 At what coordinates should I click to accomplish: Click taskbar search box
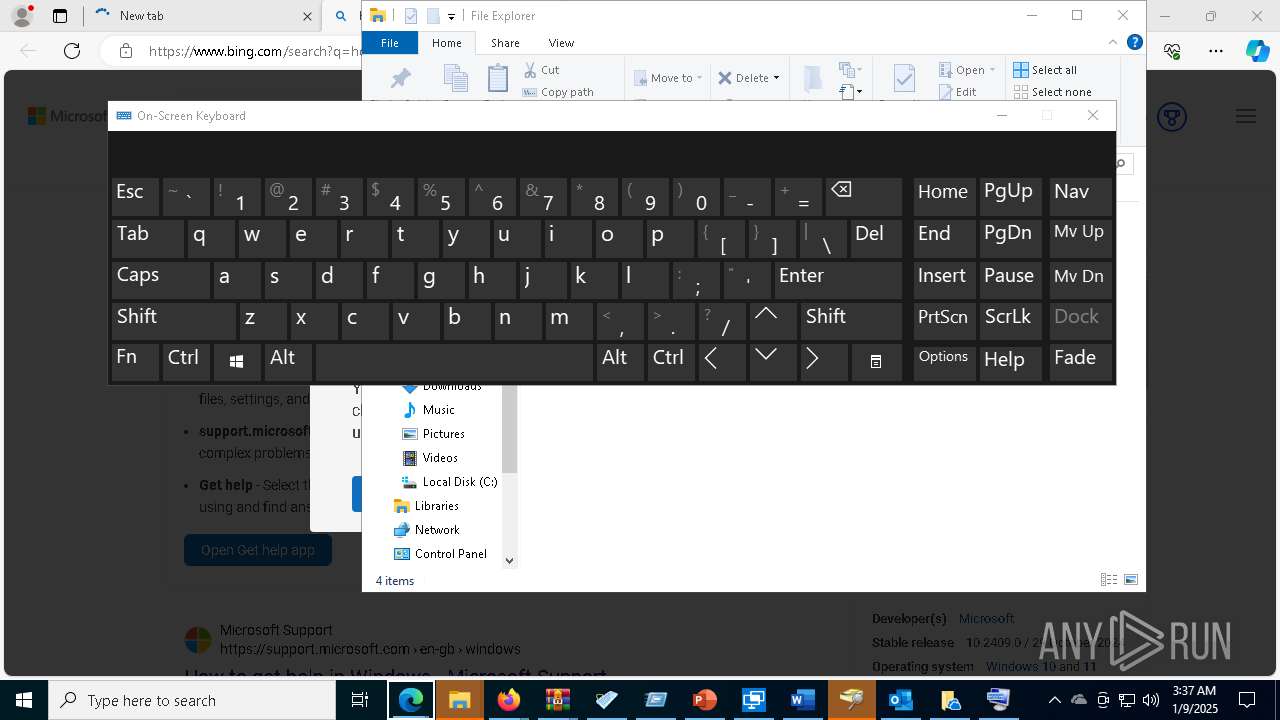(x=192, y=700)
